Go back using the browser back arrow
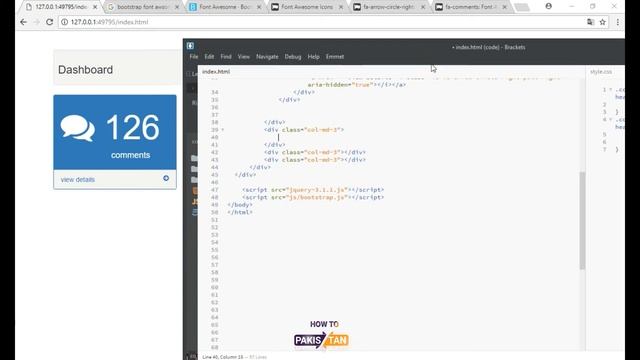The image size is (640, 360). (23, 22)
